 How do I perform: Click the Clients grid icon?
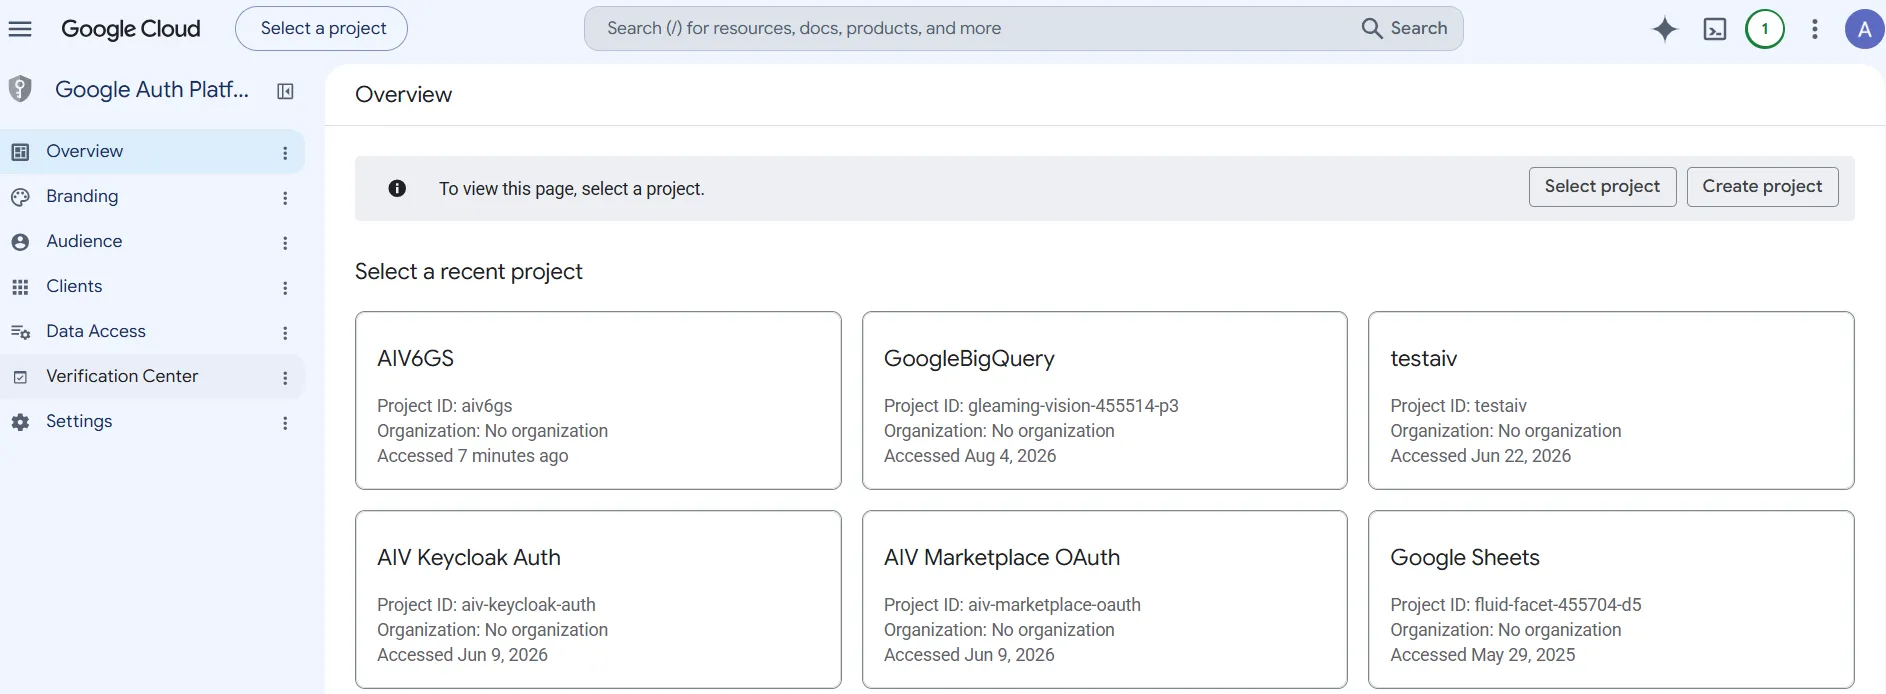click(x=20, y=287)
